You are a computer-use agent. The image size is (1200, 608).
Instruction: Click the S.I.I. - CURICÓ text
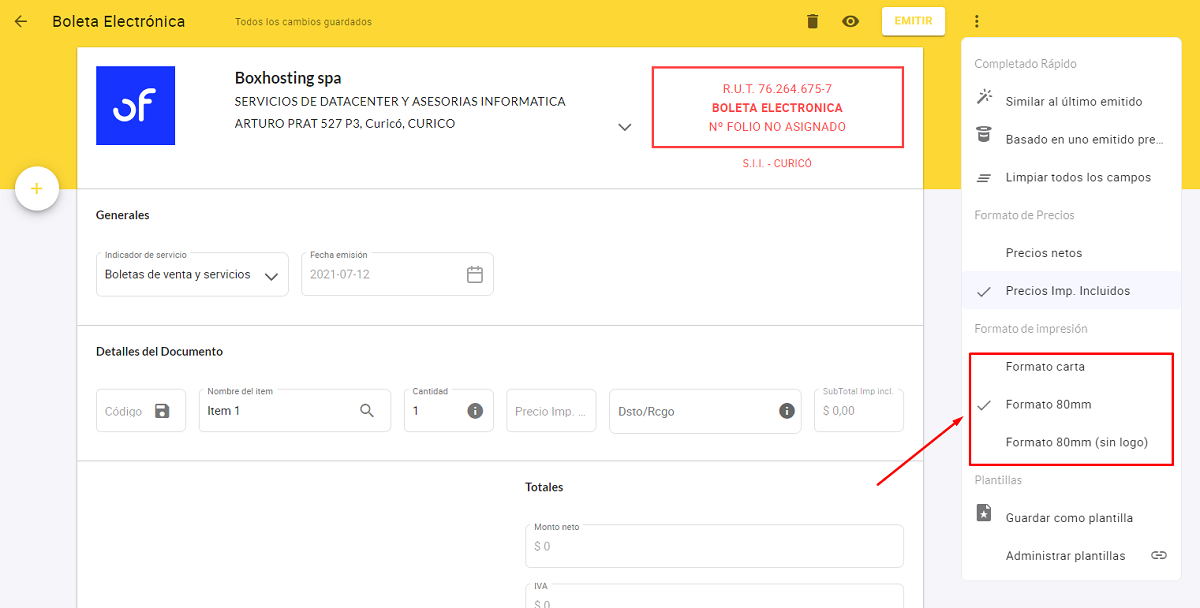[x=778, y=163]
